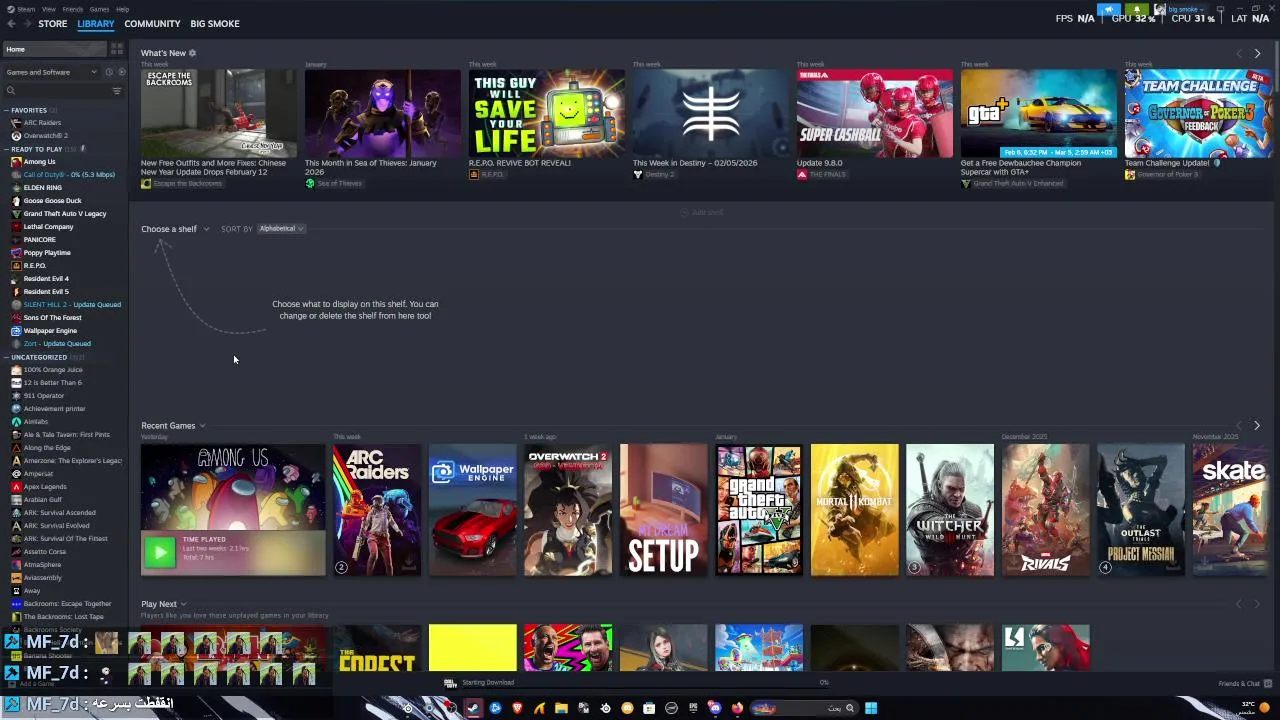Screen dimensions: 1280x720
Task: Click the big smoke avatar
Action: pos(1159,9)
